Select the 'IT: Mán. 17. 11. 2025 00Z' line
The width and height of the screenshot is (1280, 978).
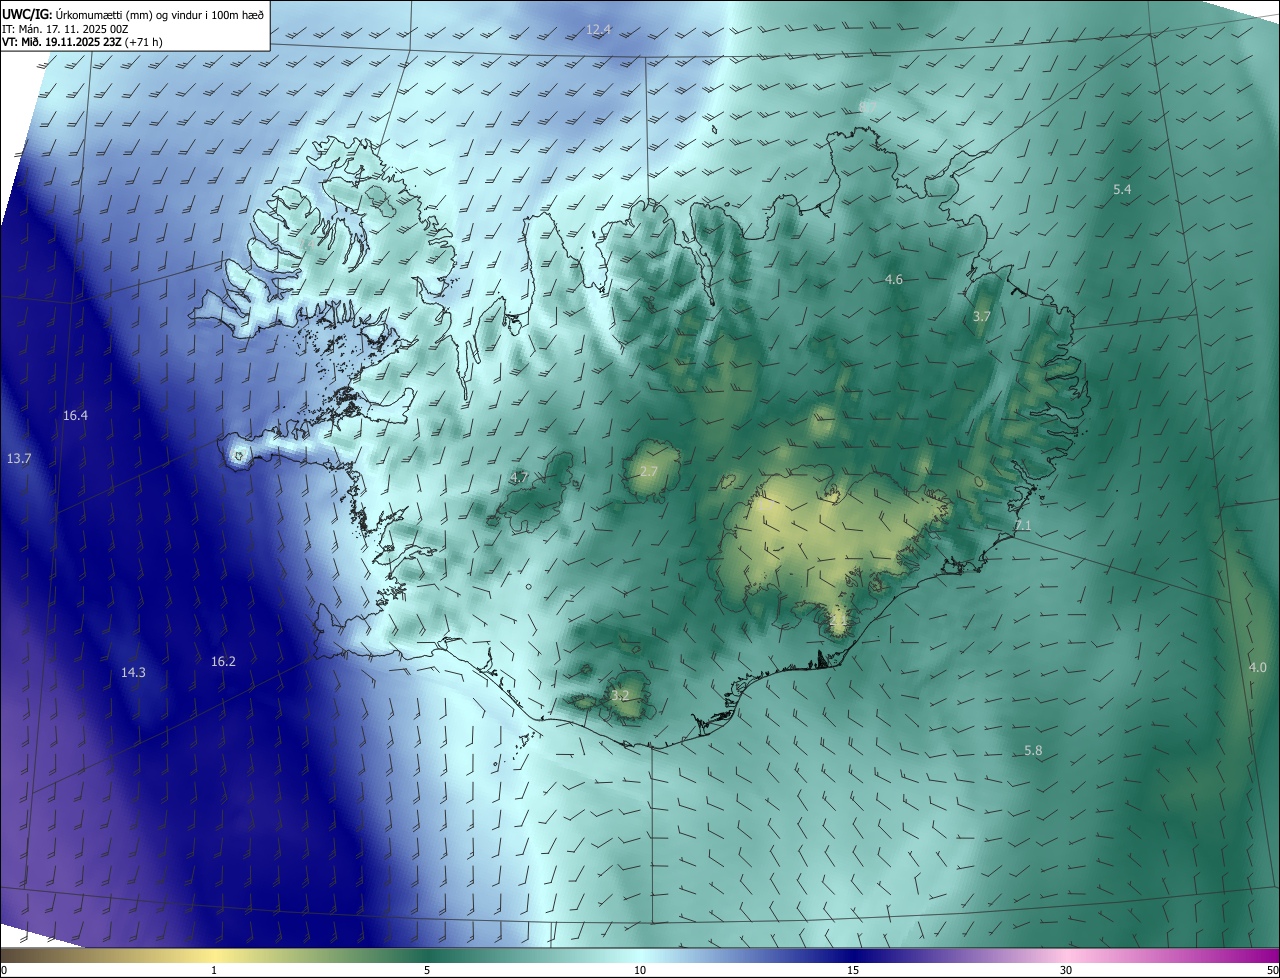click(x=67, y=29)
